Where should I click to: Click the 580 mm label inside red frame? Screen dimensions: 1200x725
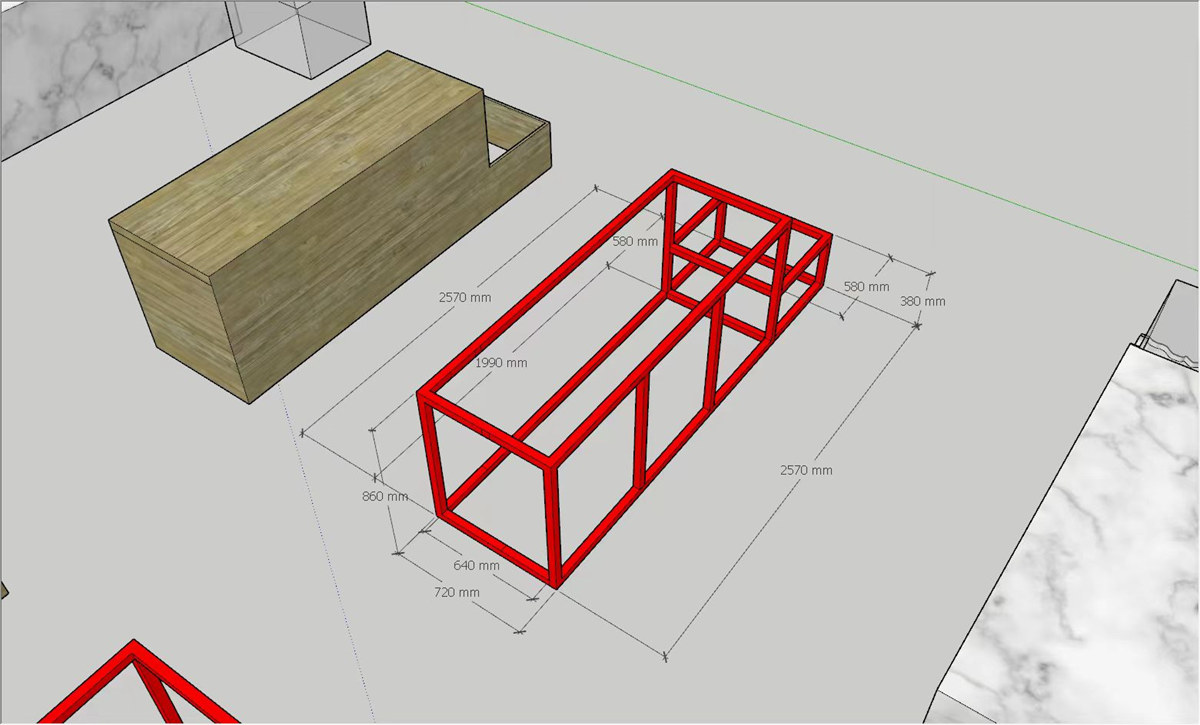tap(635, 242)
